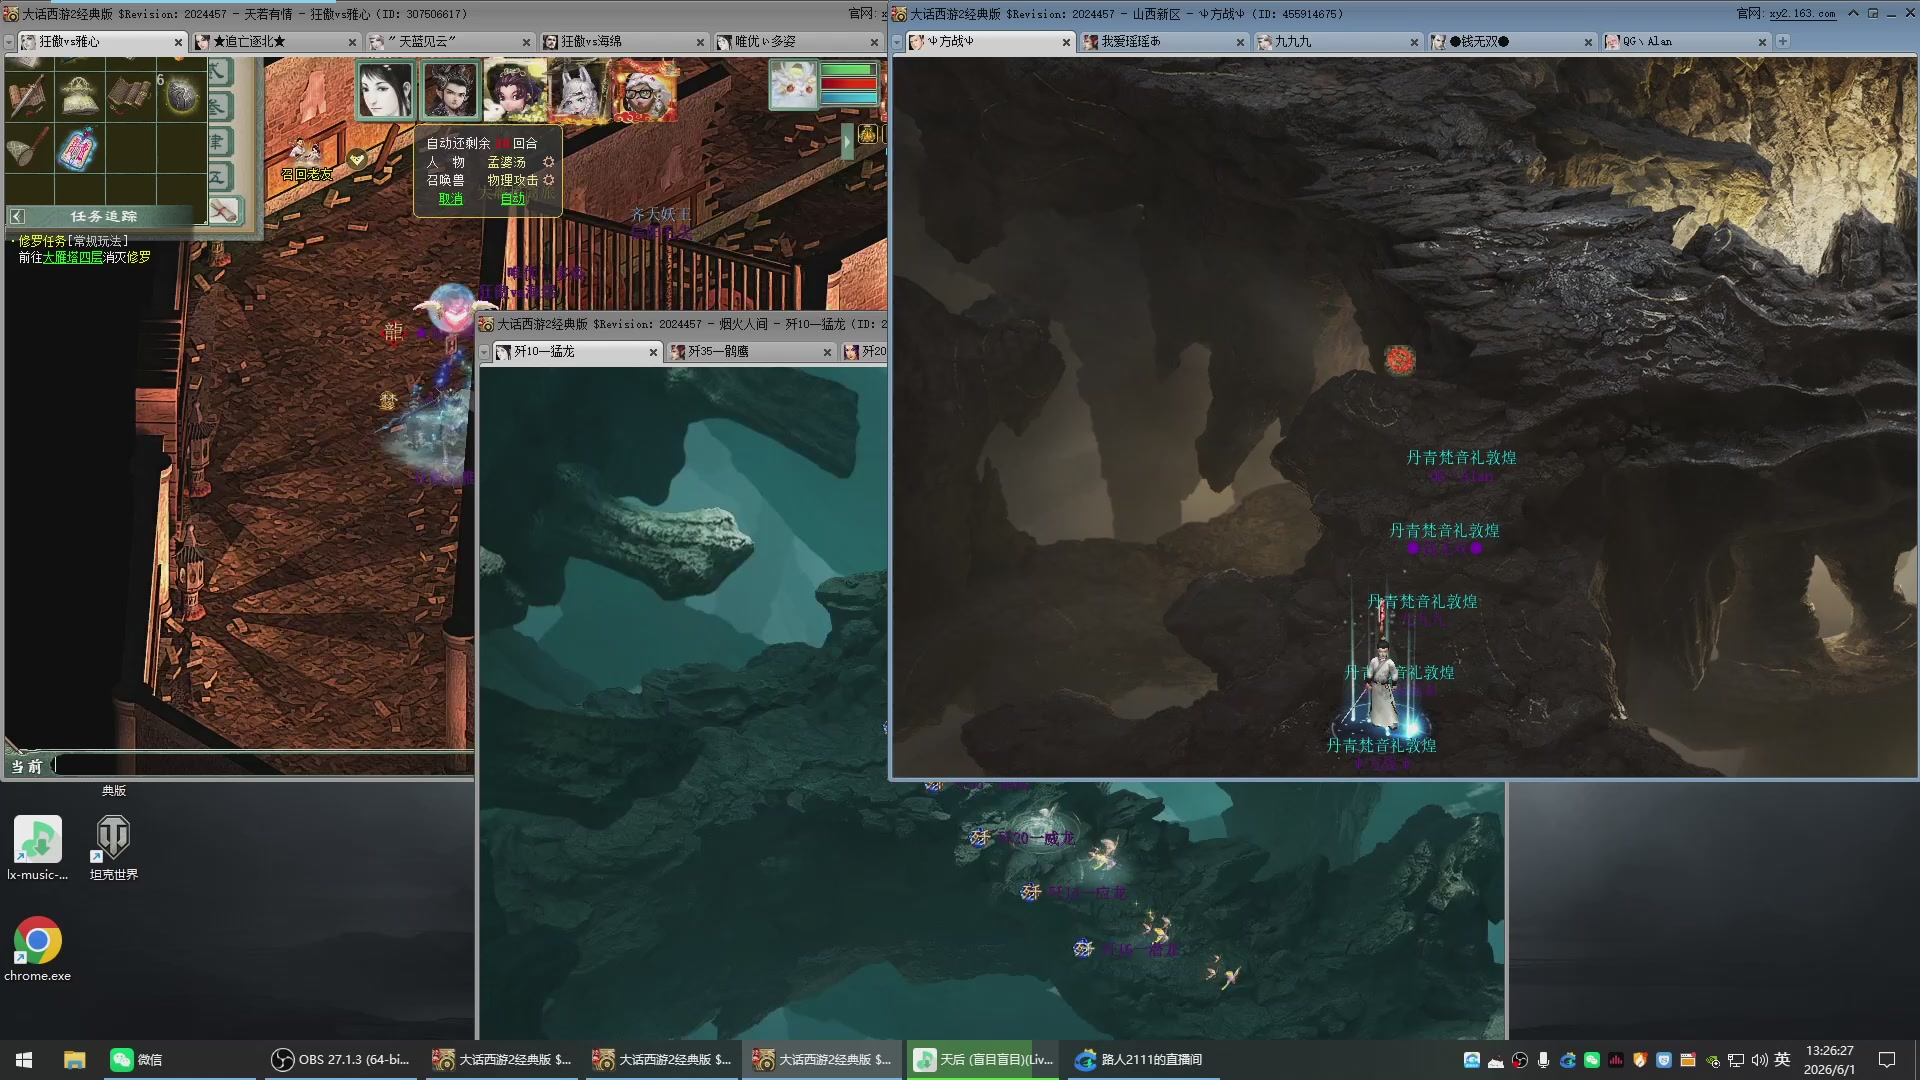Select the dark stone item stacked 6
This screenshot has height=1080, width=1920.
[181, 96]
